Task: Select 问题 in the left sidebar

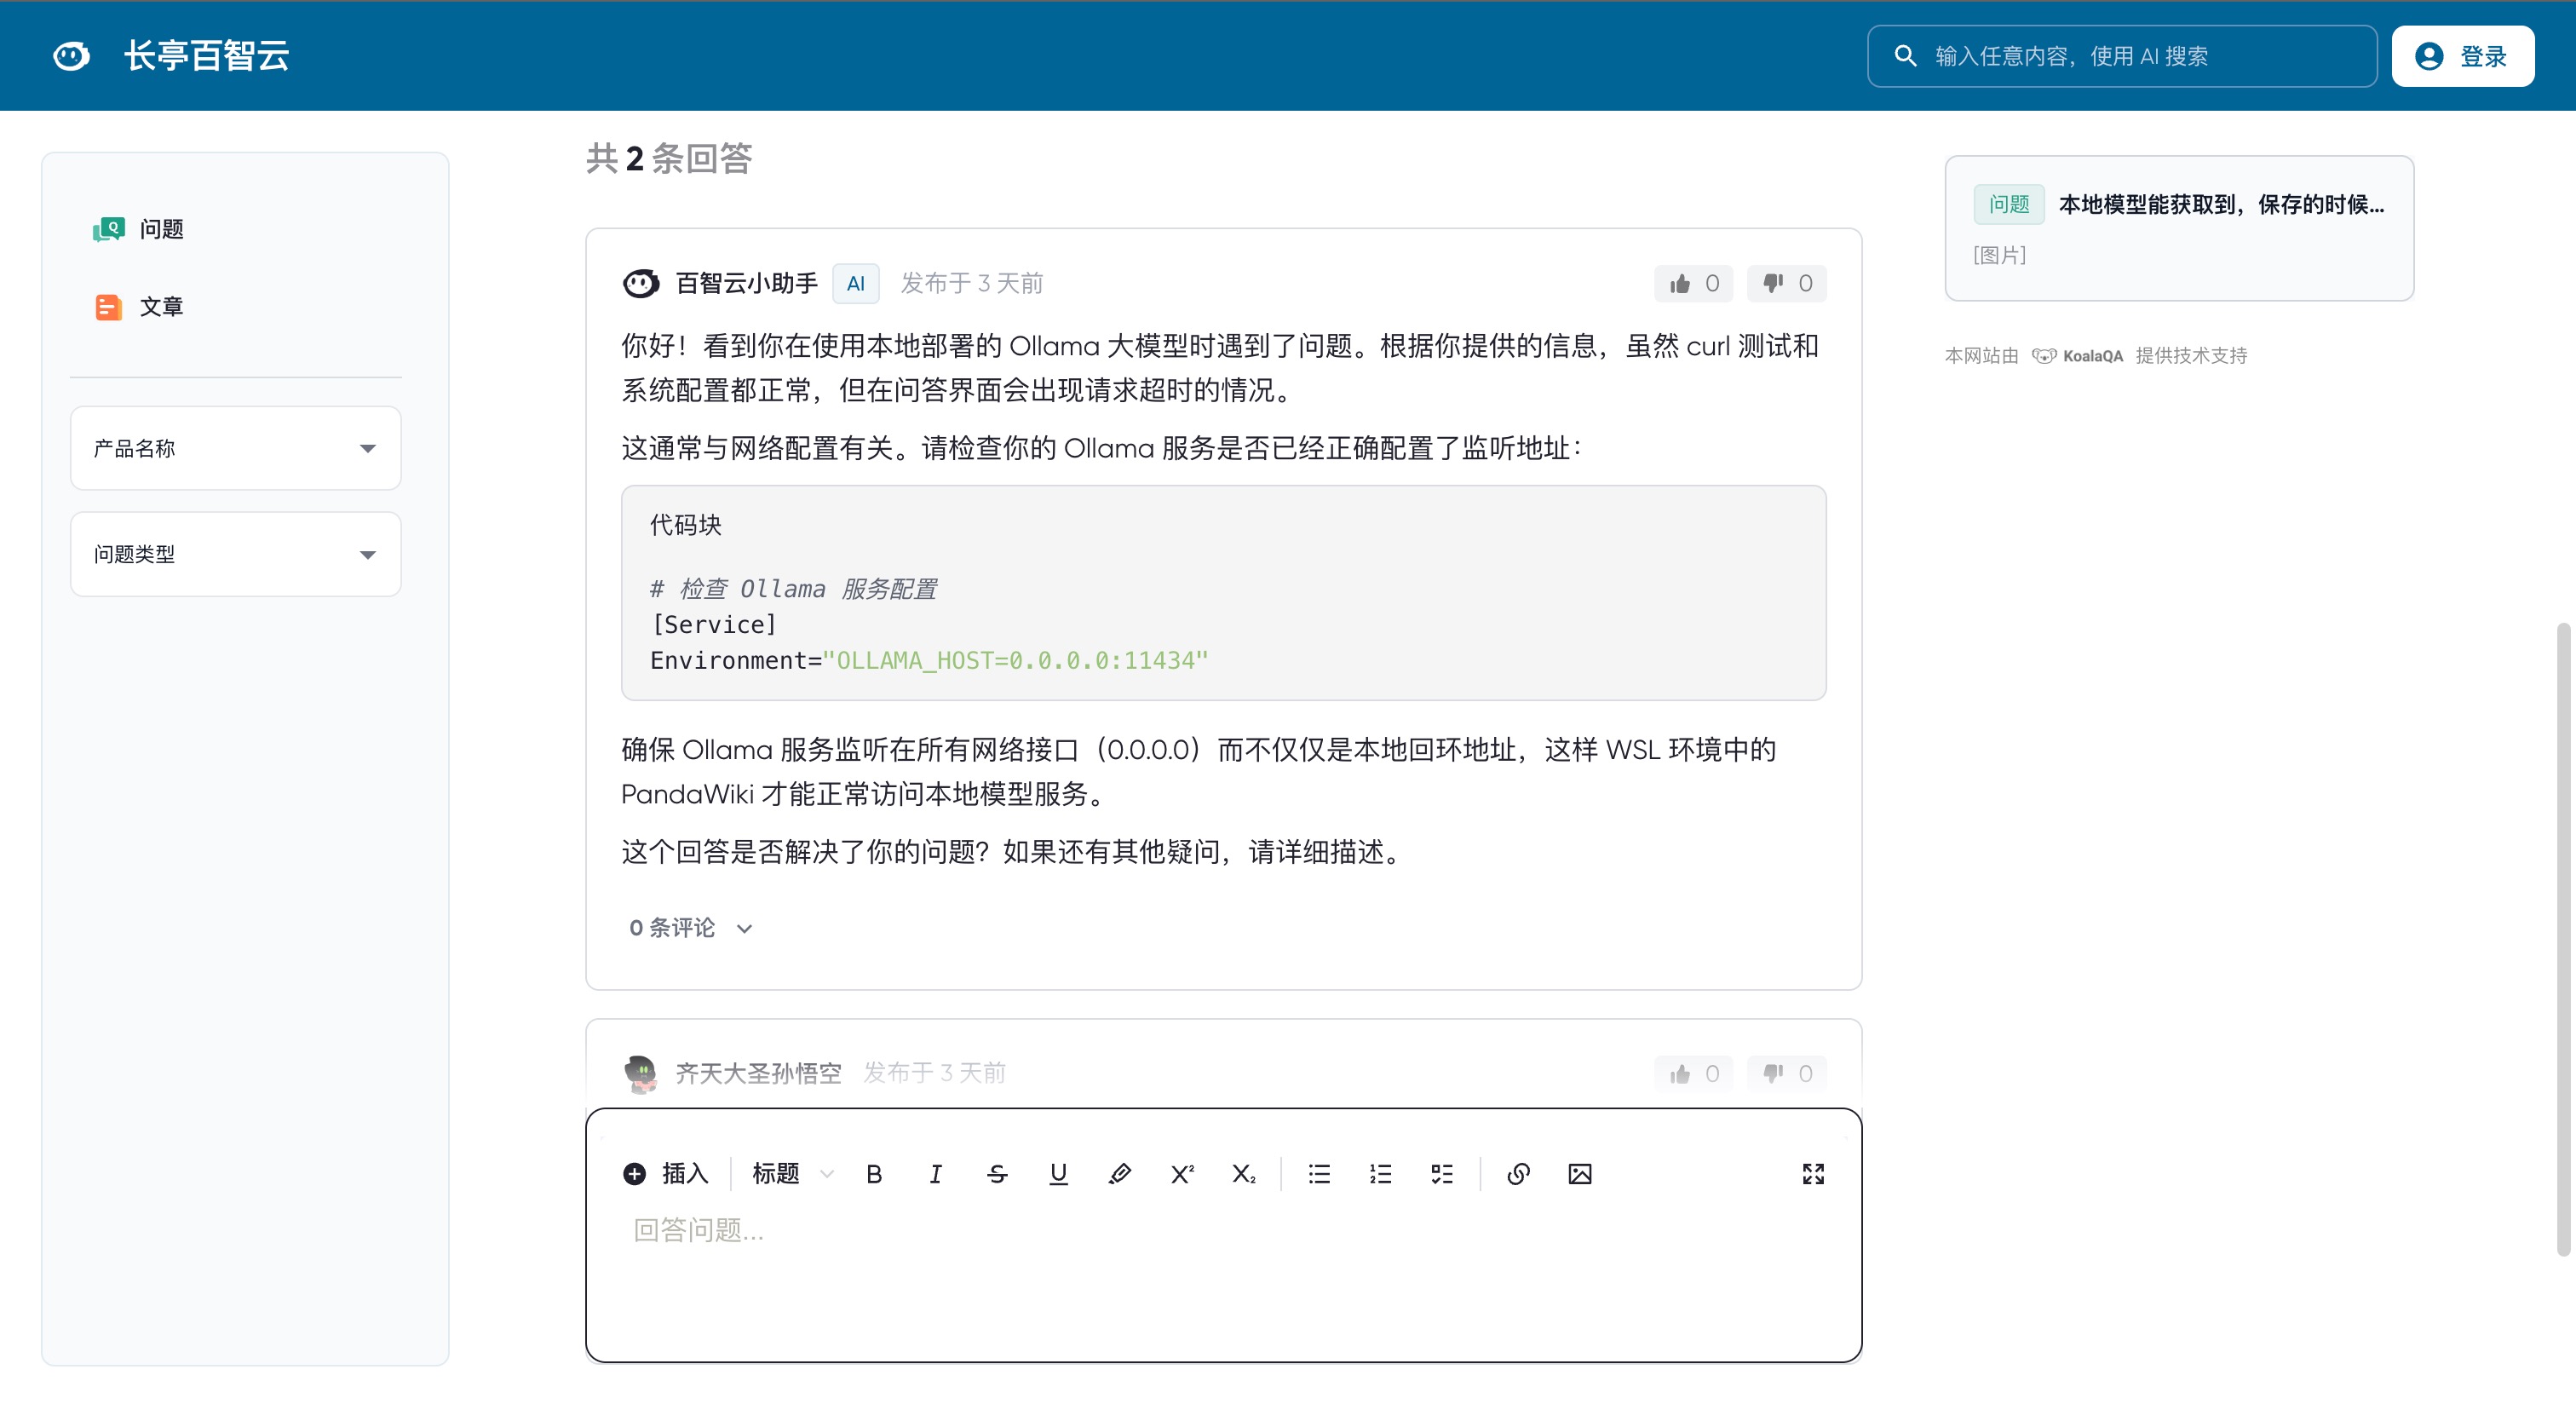Action: [x=160, y=229]
